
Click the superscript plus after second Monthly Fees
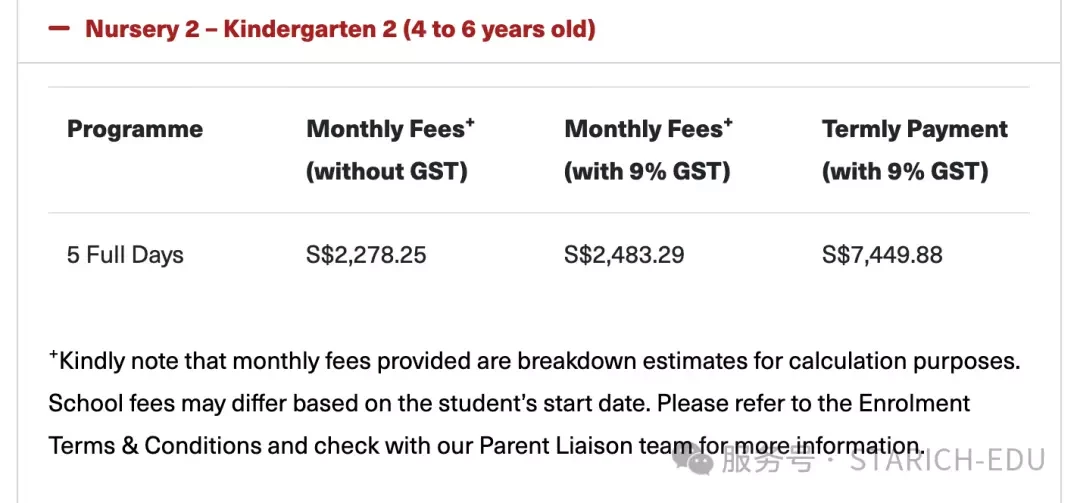pyautogui.click(x=728, y=123)
